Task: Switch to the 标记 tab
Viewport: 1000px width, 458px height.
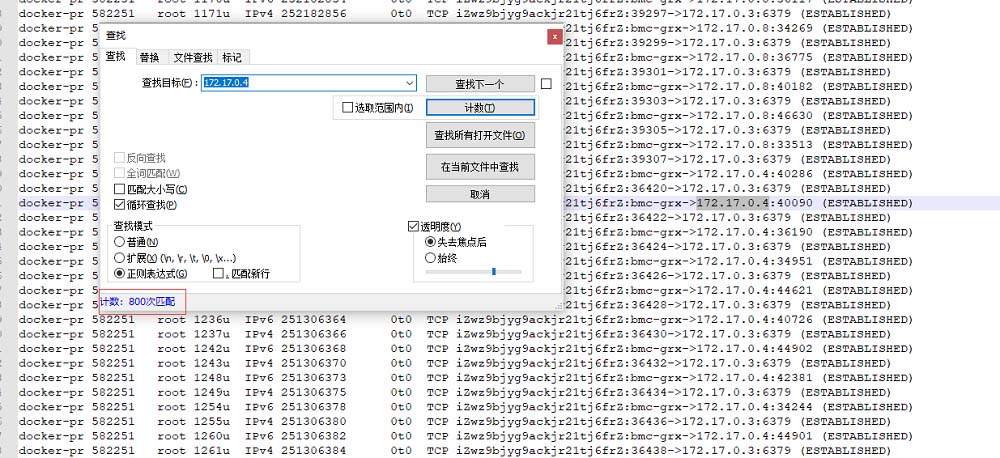Action: point(232,58)
